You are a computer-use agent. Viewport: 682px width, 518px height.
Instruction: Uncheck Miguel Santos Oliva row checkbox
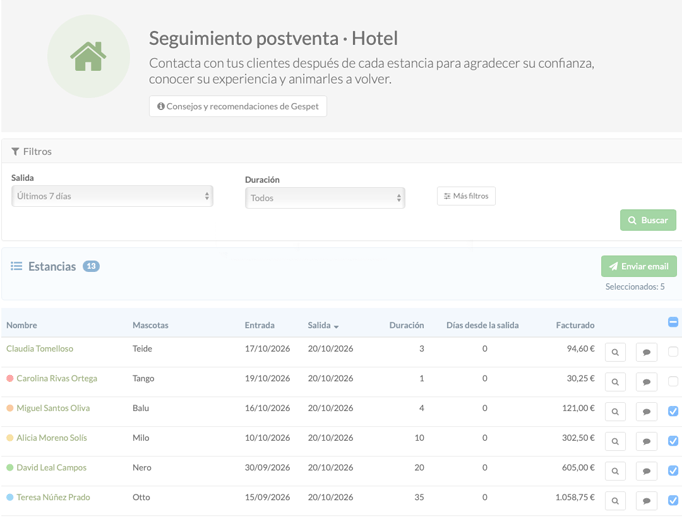pyautogui.click(x=673, y=411)
